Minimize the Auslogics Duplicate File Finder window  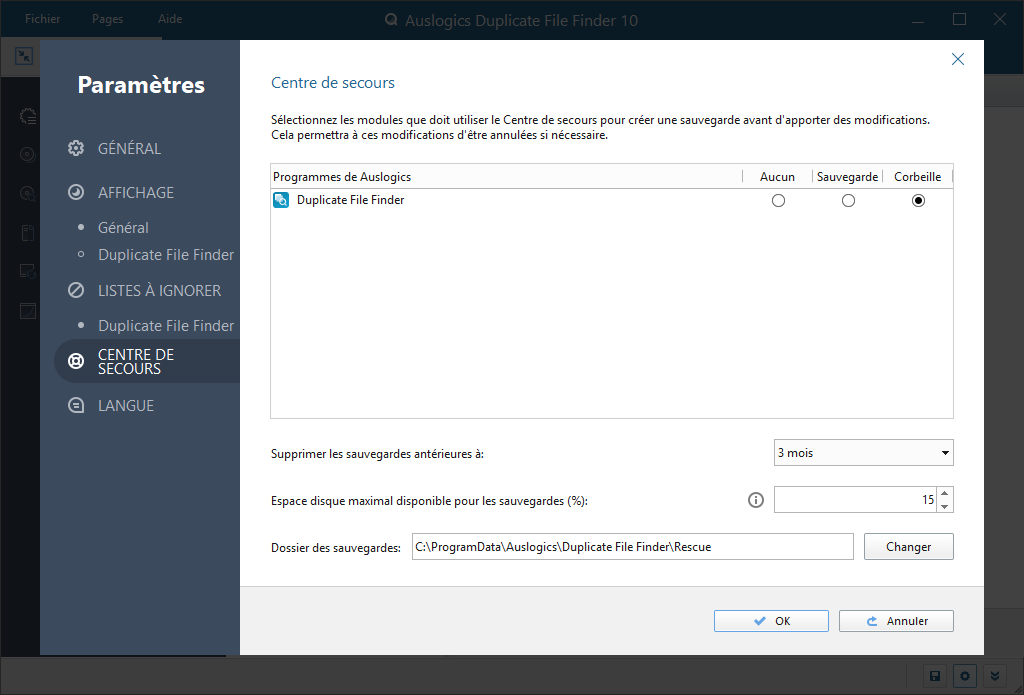919,21
